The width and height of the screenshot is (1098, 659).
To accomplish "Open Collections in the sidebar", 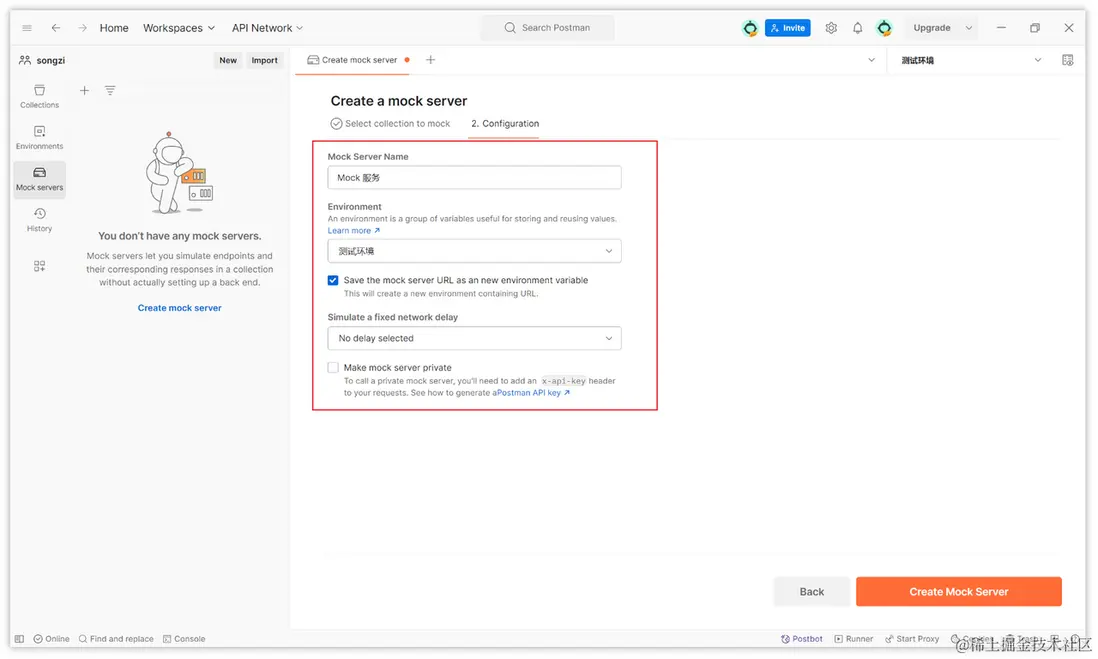I will [39, 97].
